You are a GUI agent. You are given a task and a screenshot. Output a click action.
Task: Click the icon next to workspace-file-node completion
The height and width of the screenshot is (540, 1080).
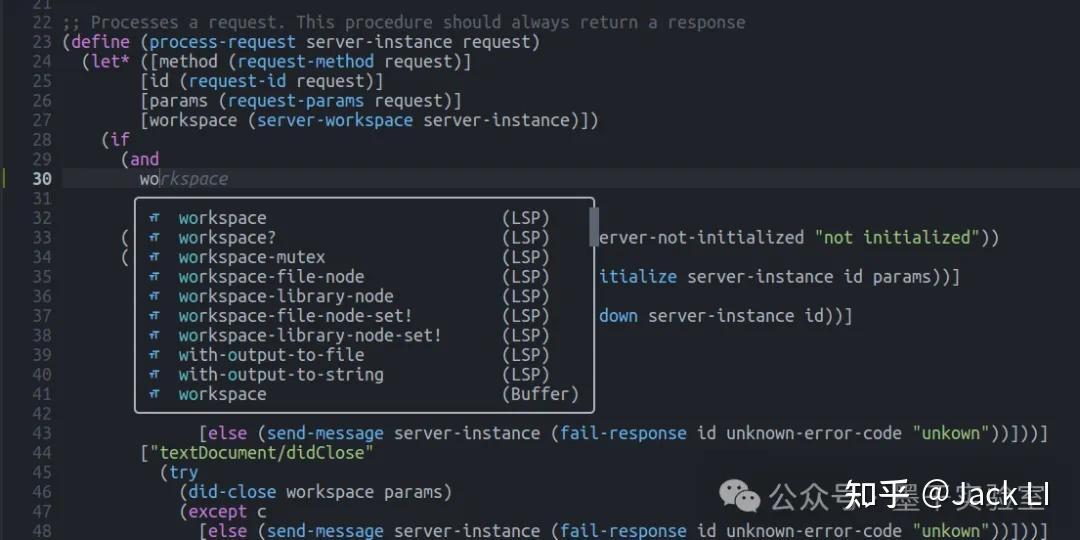[x=155, y=277]
